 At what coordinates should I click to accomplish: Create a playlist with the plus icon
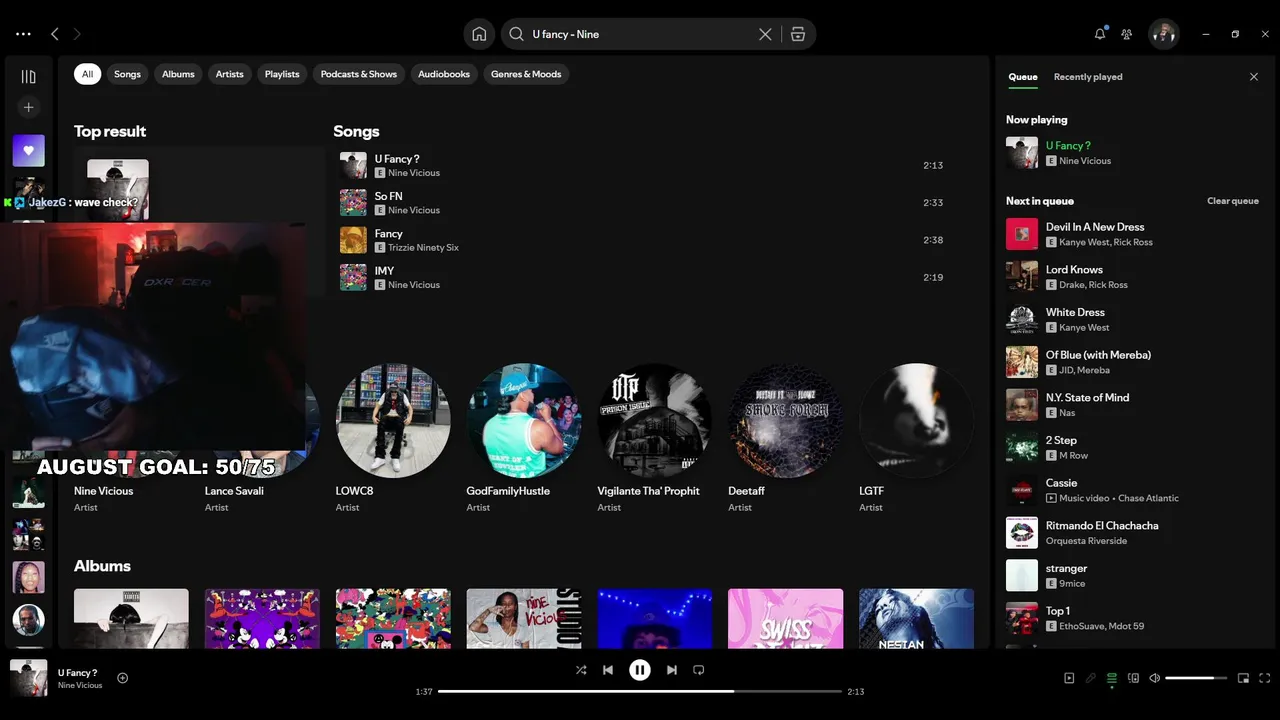coord(28,107)
